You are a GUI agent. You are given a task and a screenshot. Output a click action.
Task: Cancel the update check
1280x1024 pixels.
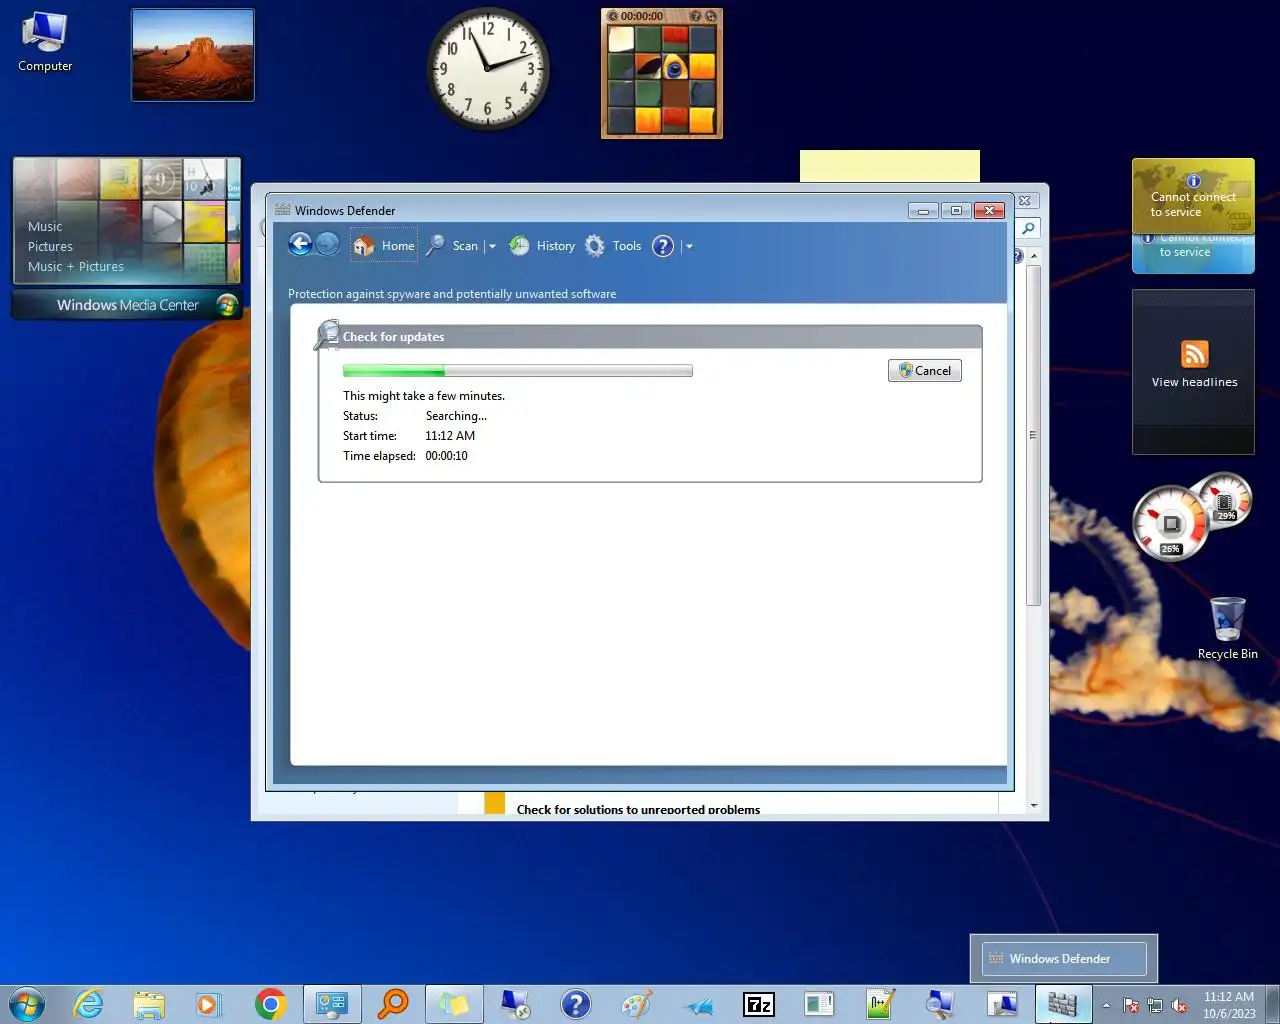(925, 370)
